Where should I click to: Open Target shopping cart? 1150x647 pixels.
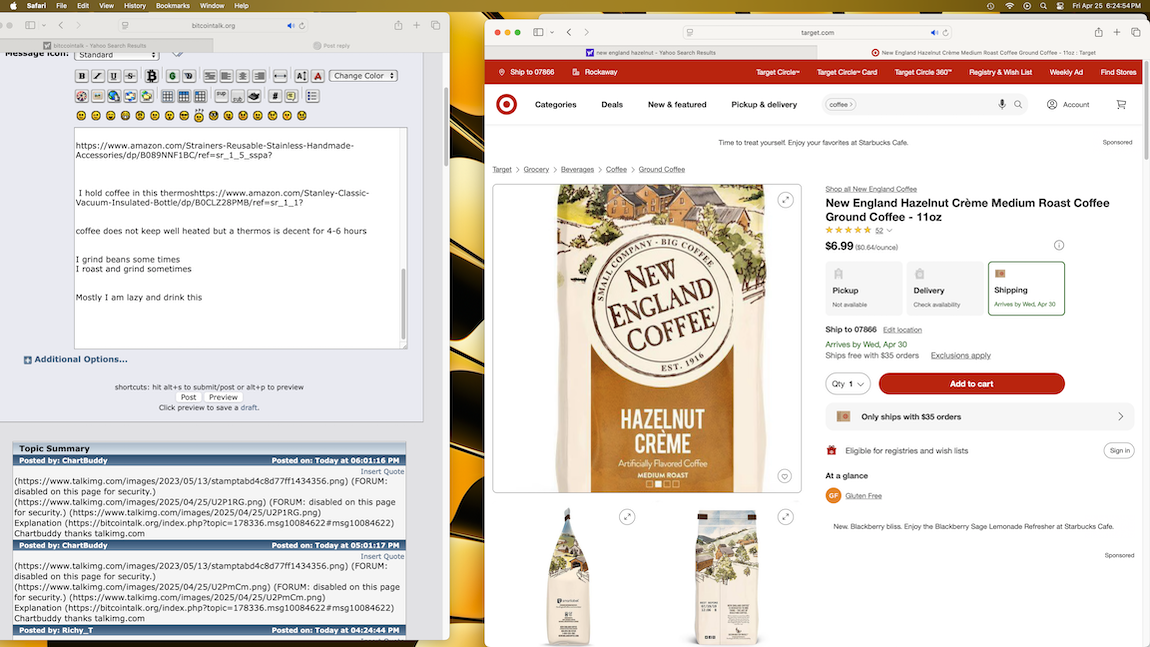click(x=1121, y=104)
